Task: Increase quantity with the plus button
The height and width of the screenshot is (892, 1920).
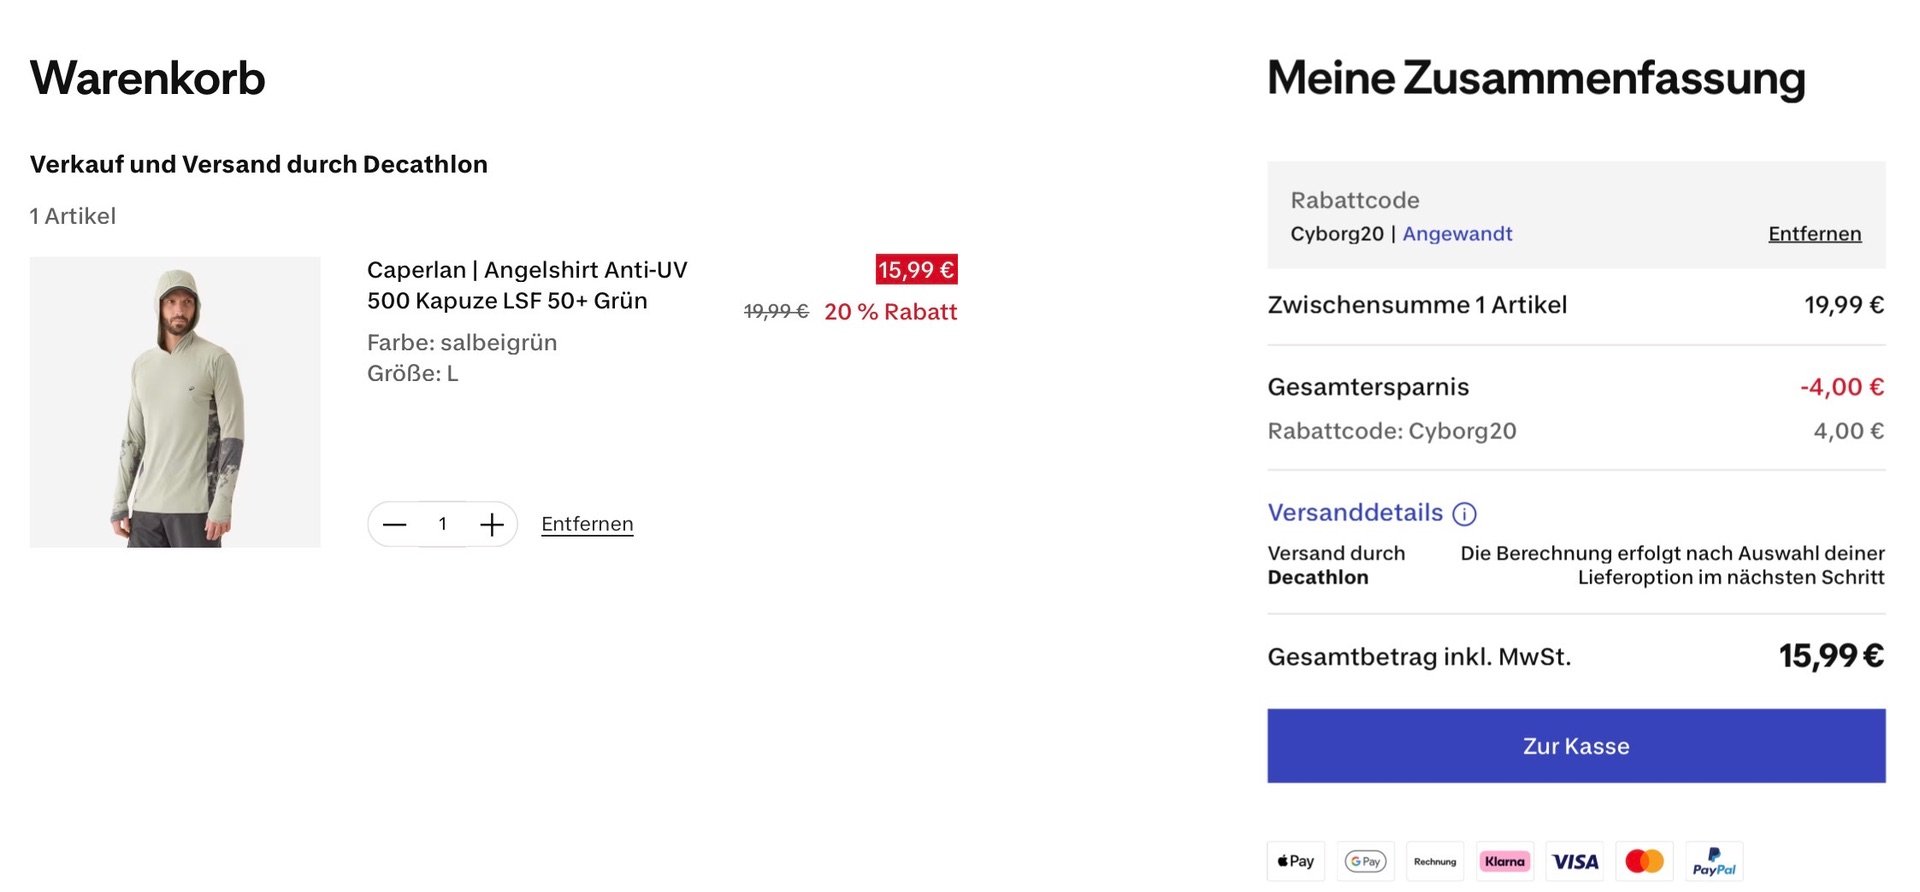Action: [491, 524]
